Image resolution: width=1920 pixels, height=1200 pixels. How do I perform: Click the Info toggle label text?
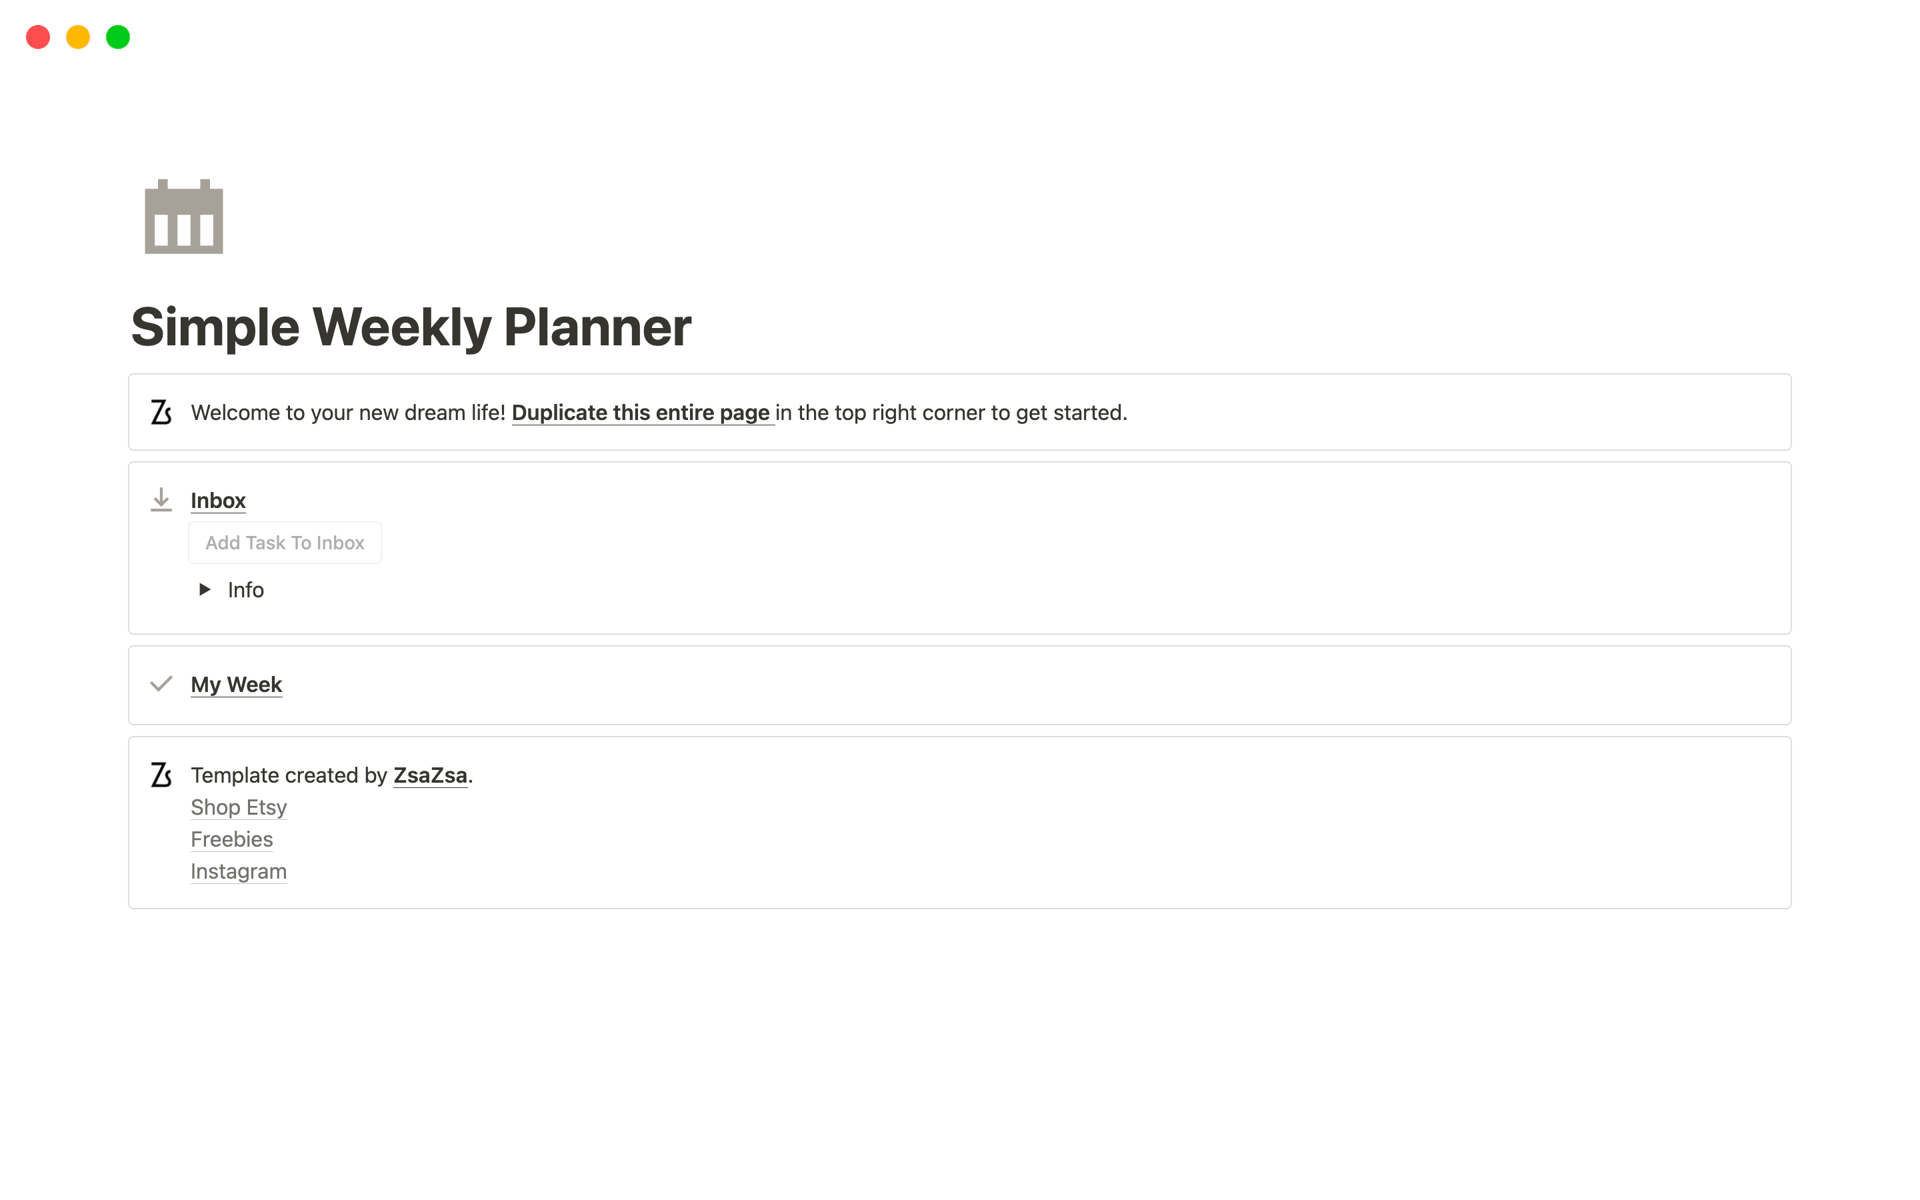[246, 590]
